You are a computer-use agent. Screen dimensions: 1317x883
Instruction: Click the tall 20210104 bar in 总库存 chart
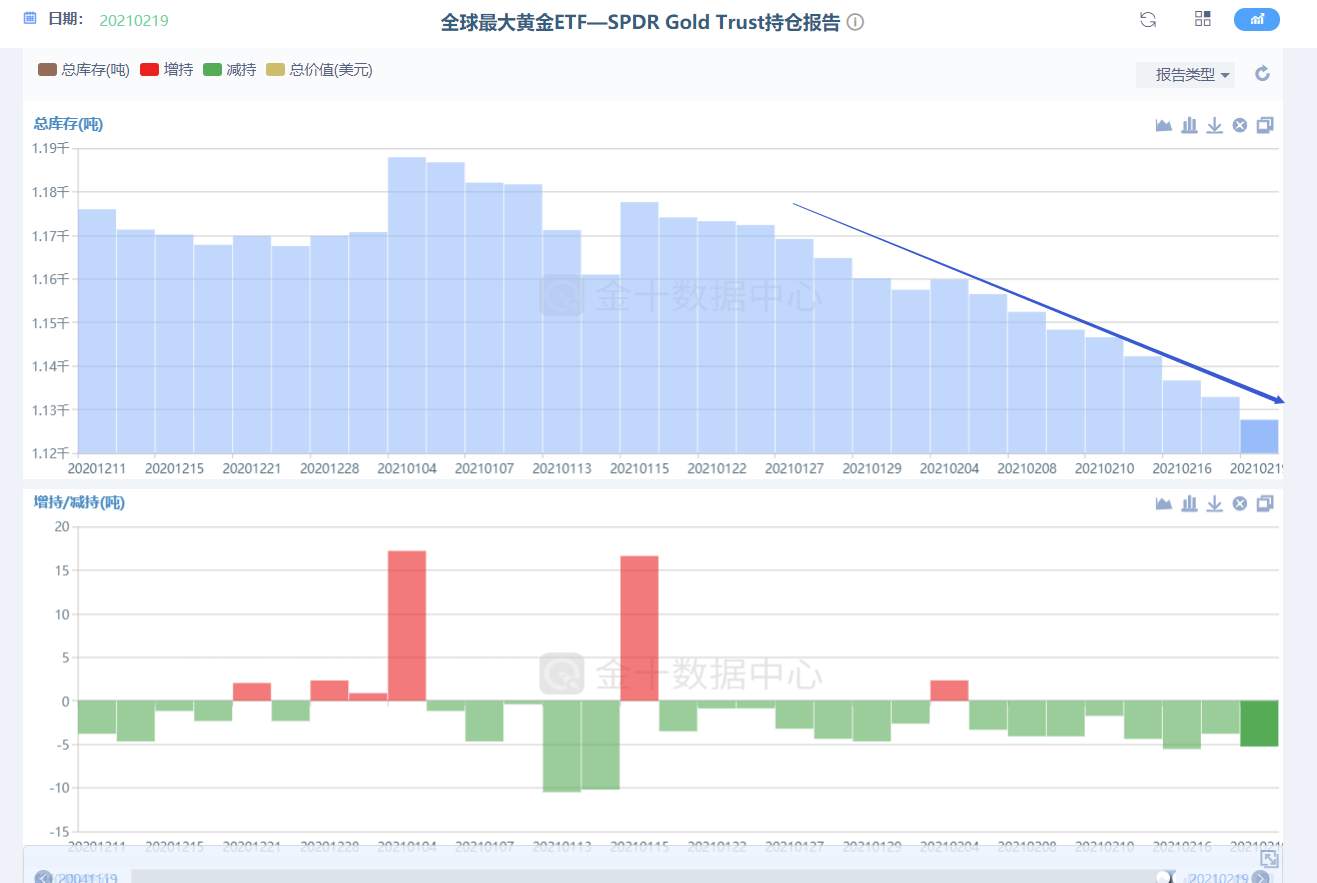(407, 305)
